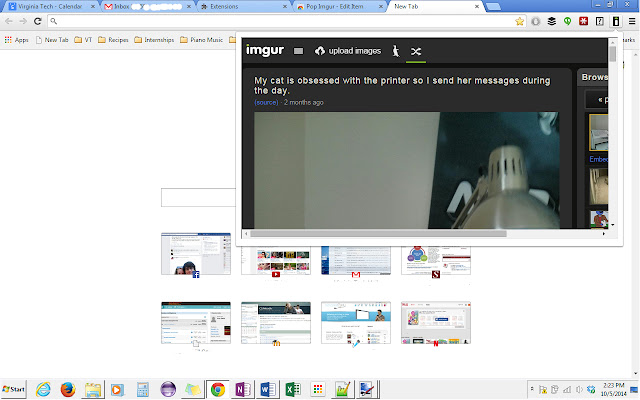Click the Pop Imgur extension toolbar icon
Viewport: 640px width, 400px height.
point(616,21)
